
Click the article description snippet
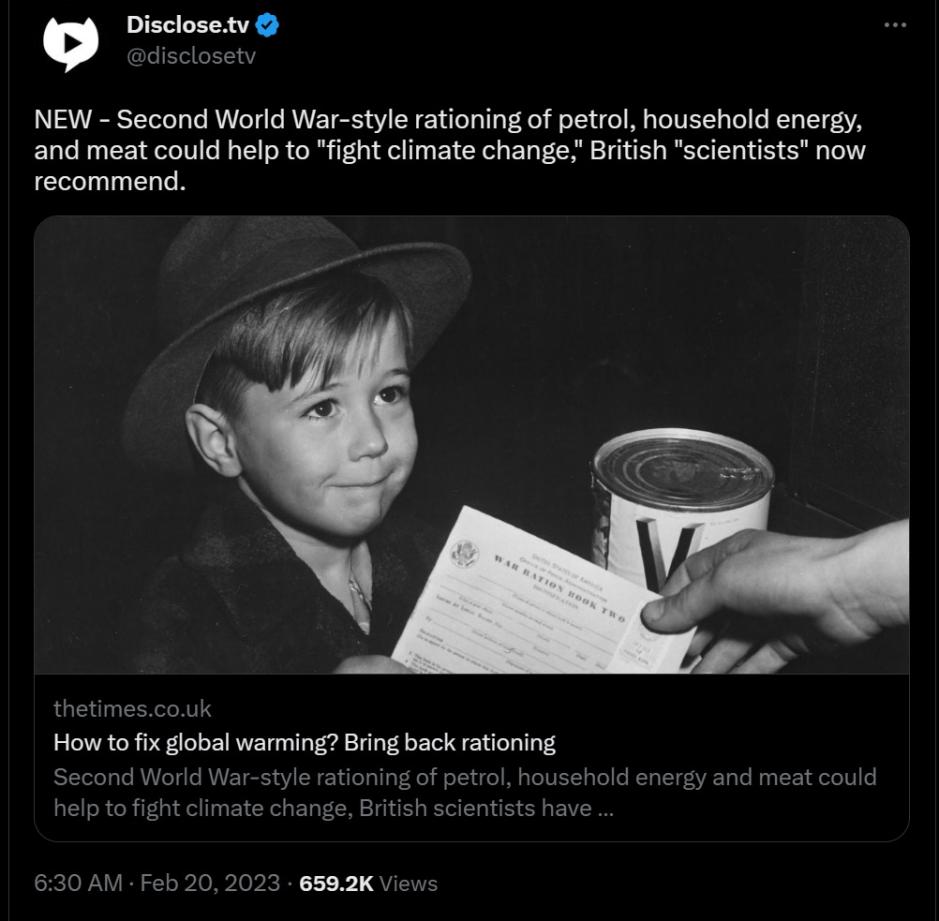464,791
